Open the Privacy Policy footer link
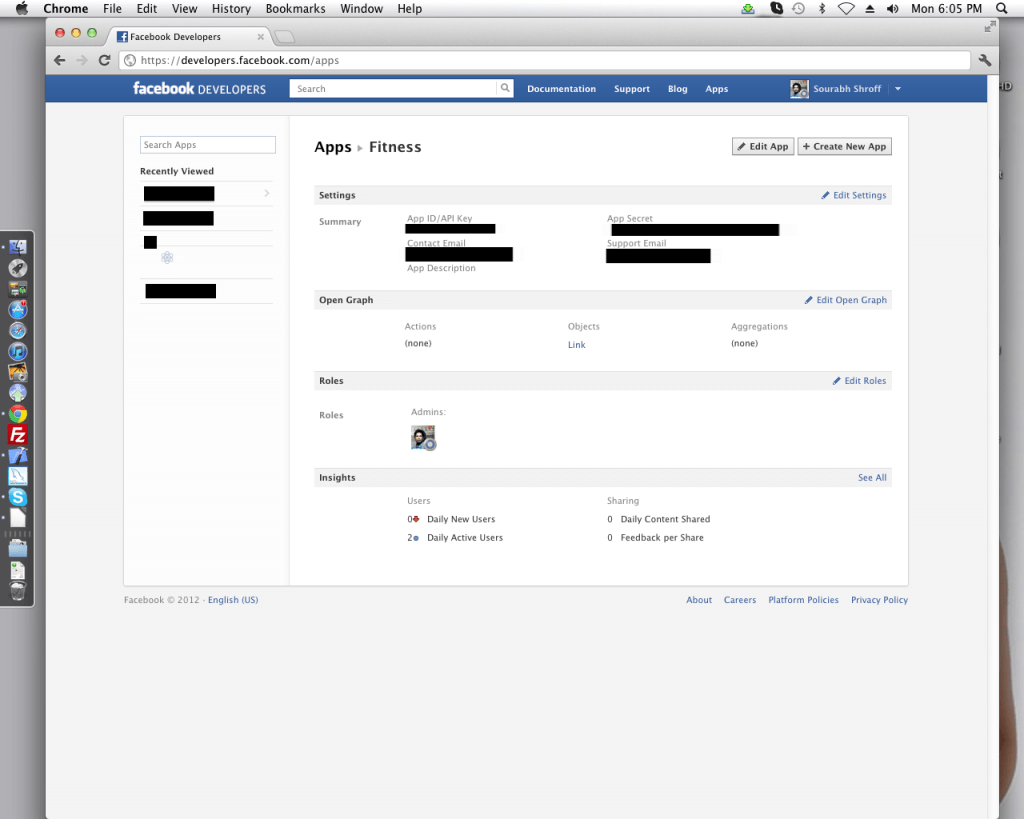Screen dimensions: 1024x819 click(x=879, y=600)
